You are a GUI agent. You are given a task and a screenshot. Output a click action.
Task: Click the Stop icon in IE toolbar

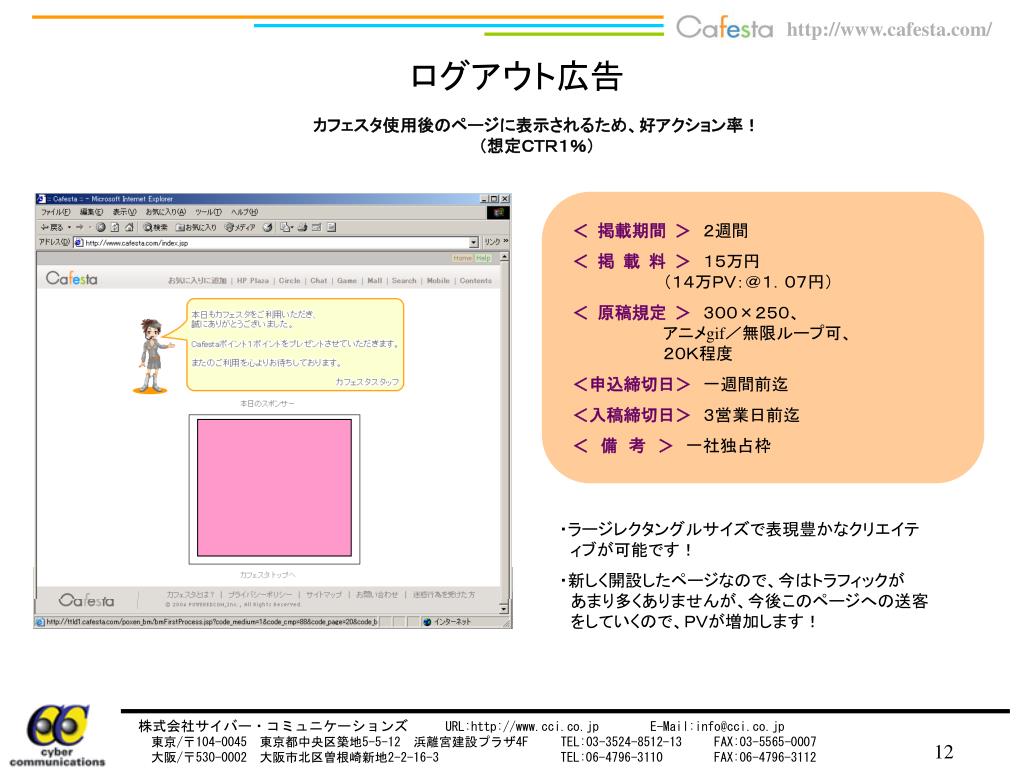point(101,227)
